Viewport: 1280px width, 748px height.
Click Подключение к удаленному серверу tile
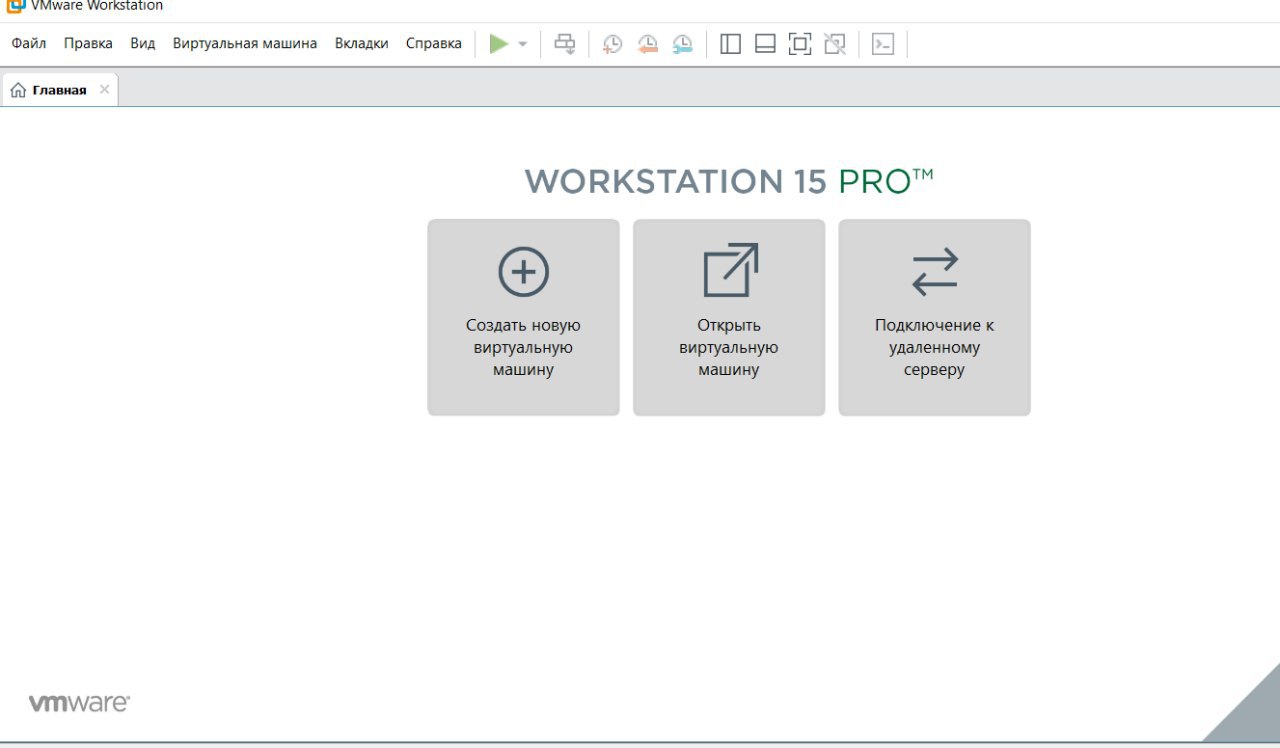coord(934,317)
